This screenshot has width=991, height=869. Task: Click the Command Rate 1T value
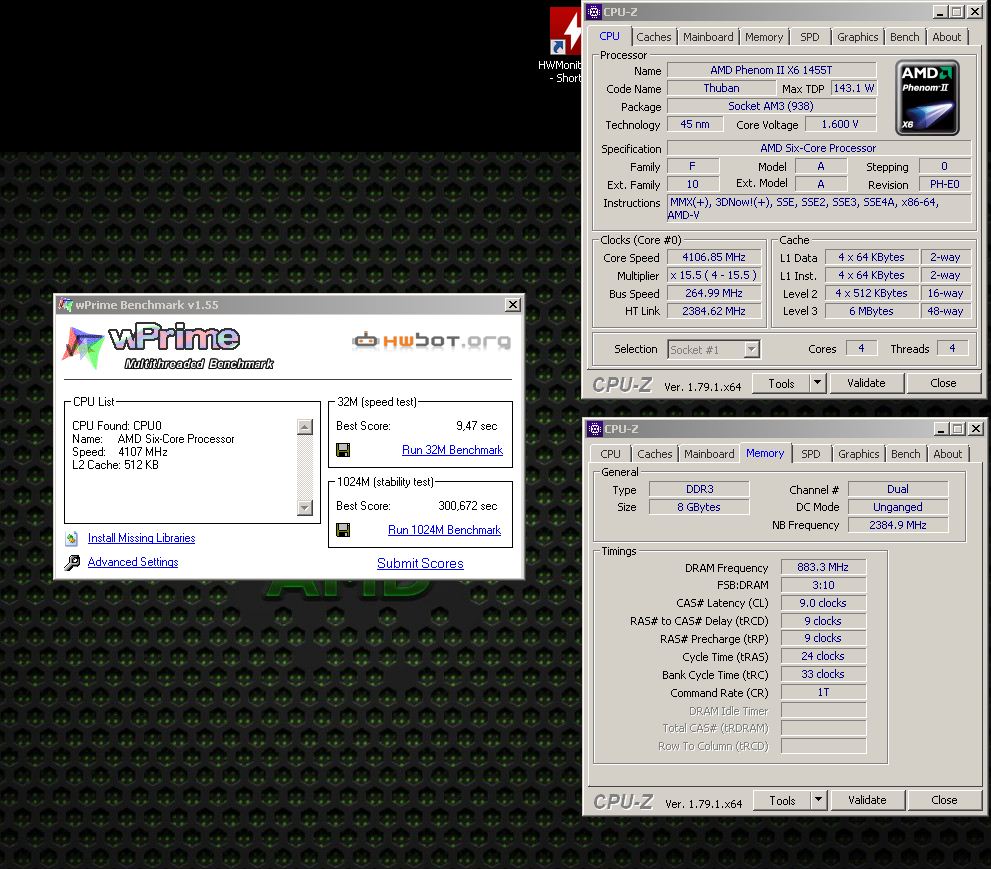[823, 692]
